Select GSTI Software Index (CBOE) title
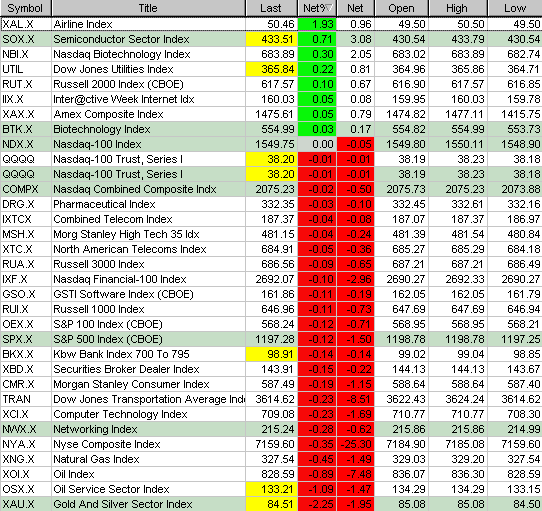 pos(123,294)
